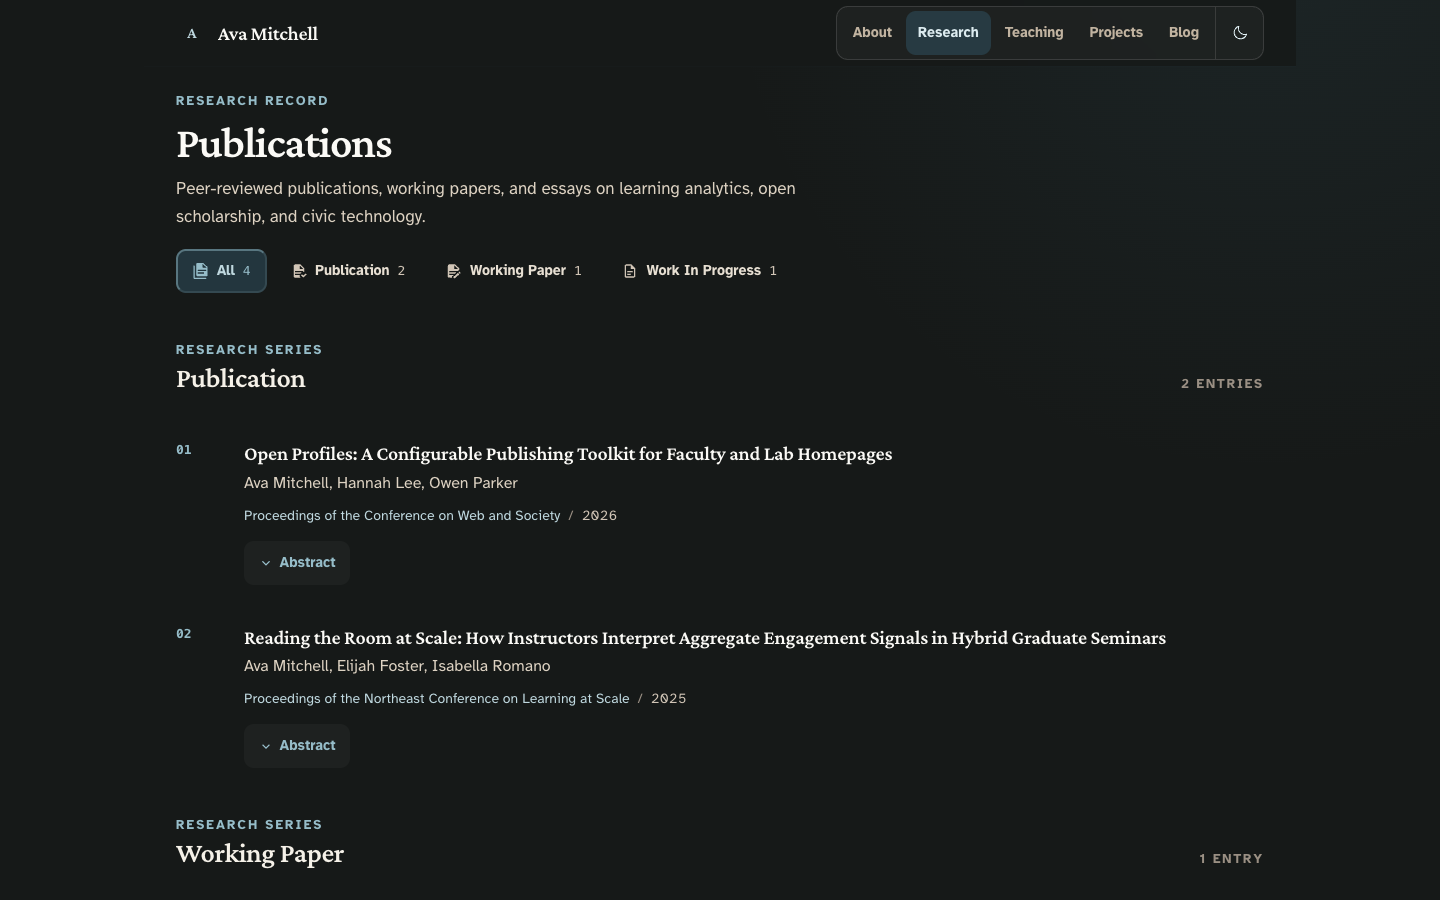
Task: Click the entry number '01'
Action: [x=184, y=450]
